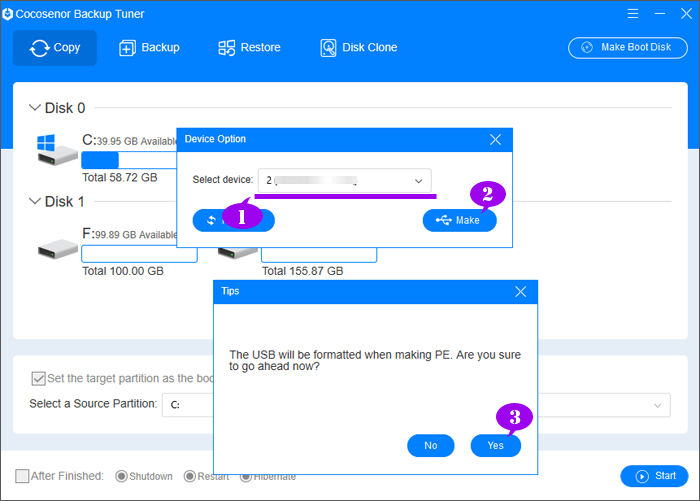
Task: Click the play icon on Start button
Action: [x=642, y=476]
